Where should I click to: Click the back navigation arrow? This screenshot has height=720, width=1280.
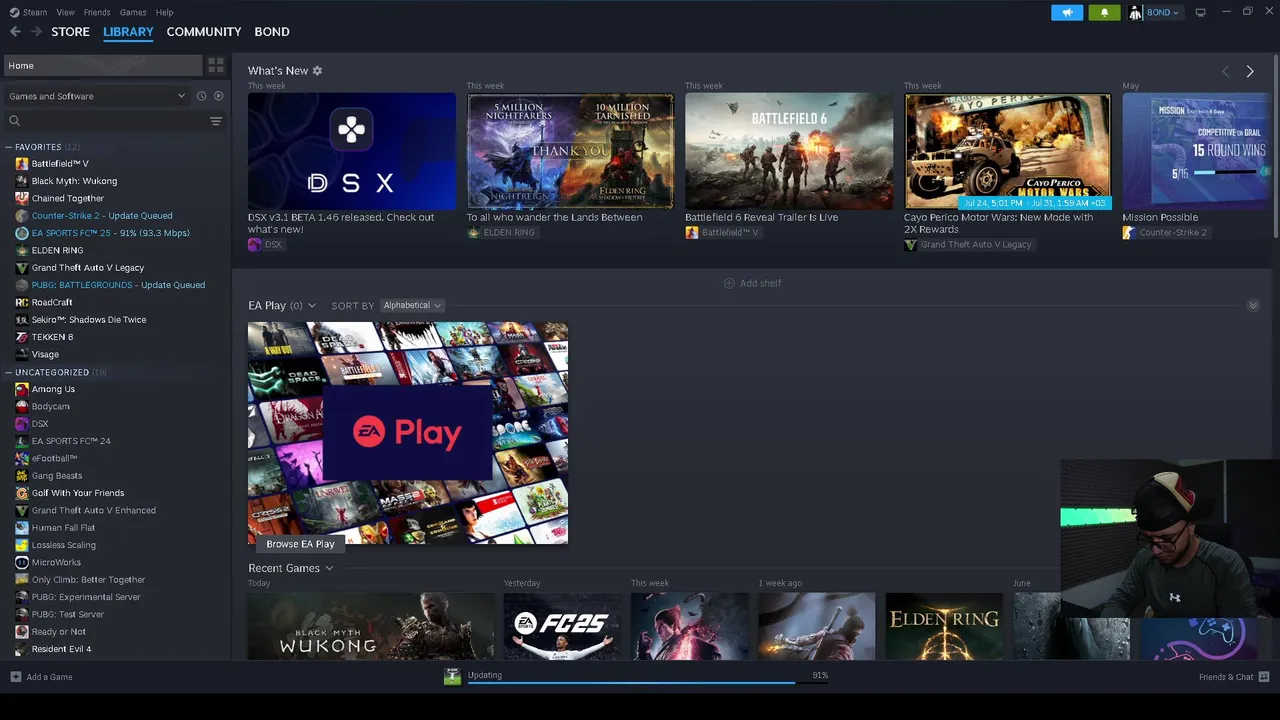click(15, 32)
